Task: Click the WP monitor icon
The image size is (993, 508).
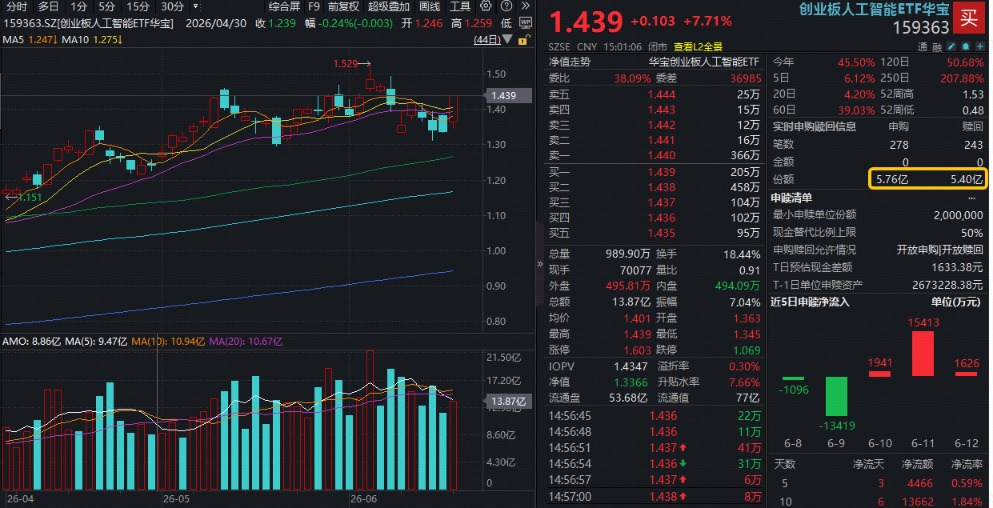Action: [x=525, y=23]
